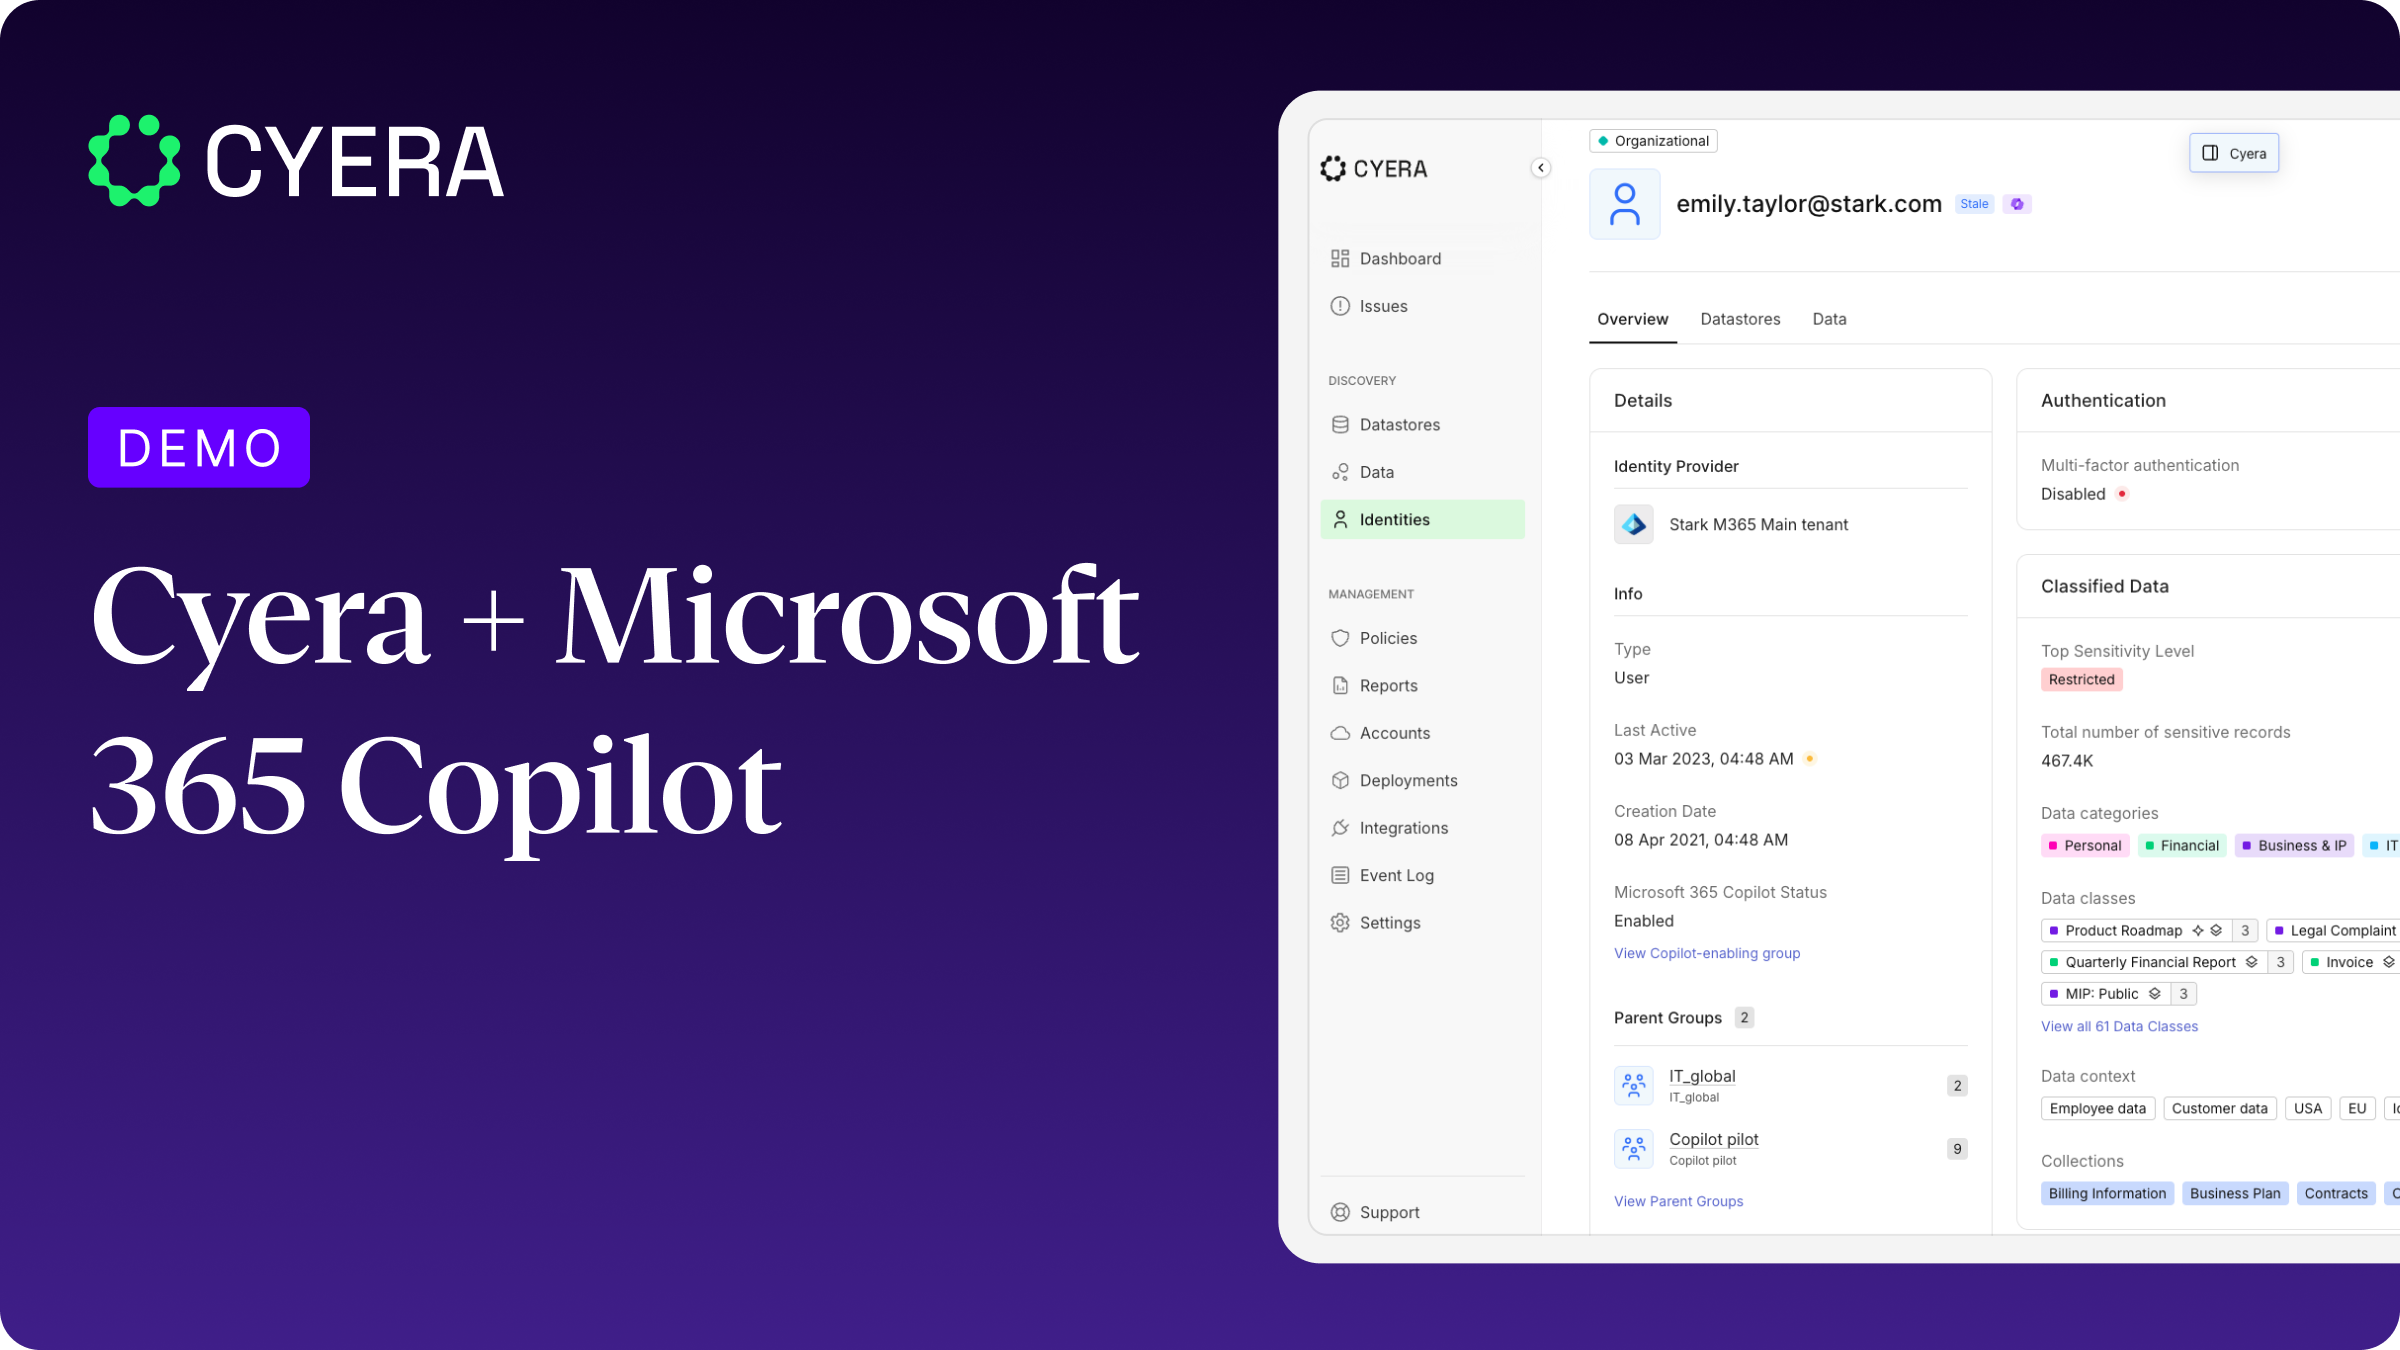Click the Stale status badge
Image resolution: width=2400 pixels, height=1350 pixels.
1974,204
